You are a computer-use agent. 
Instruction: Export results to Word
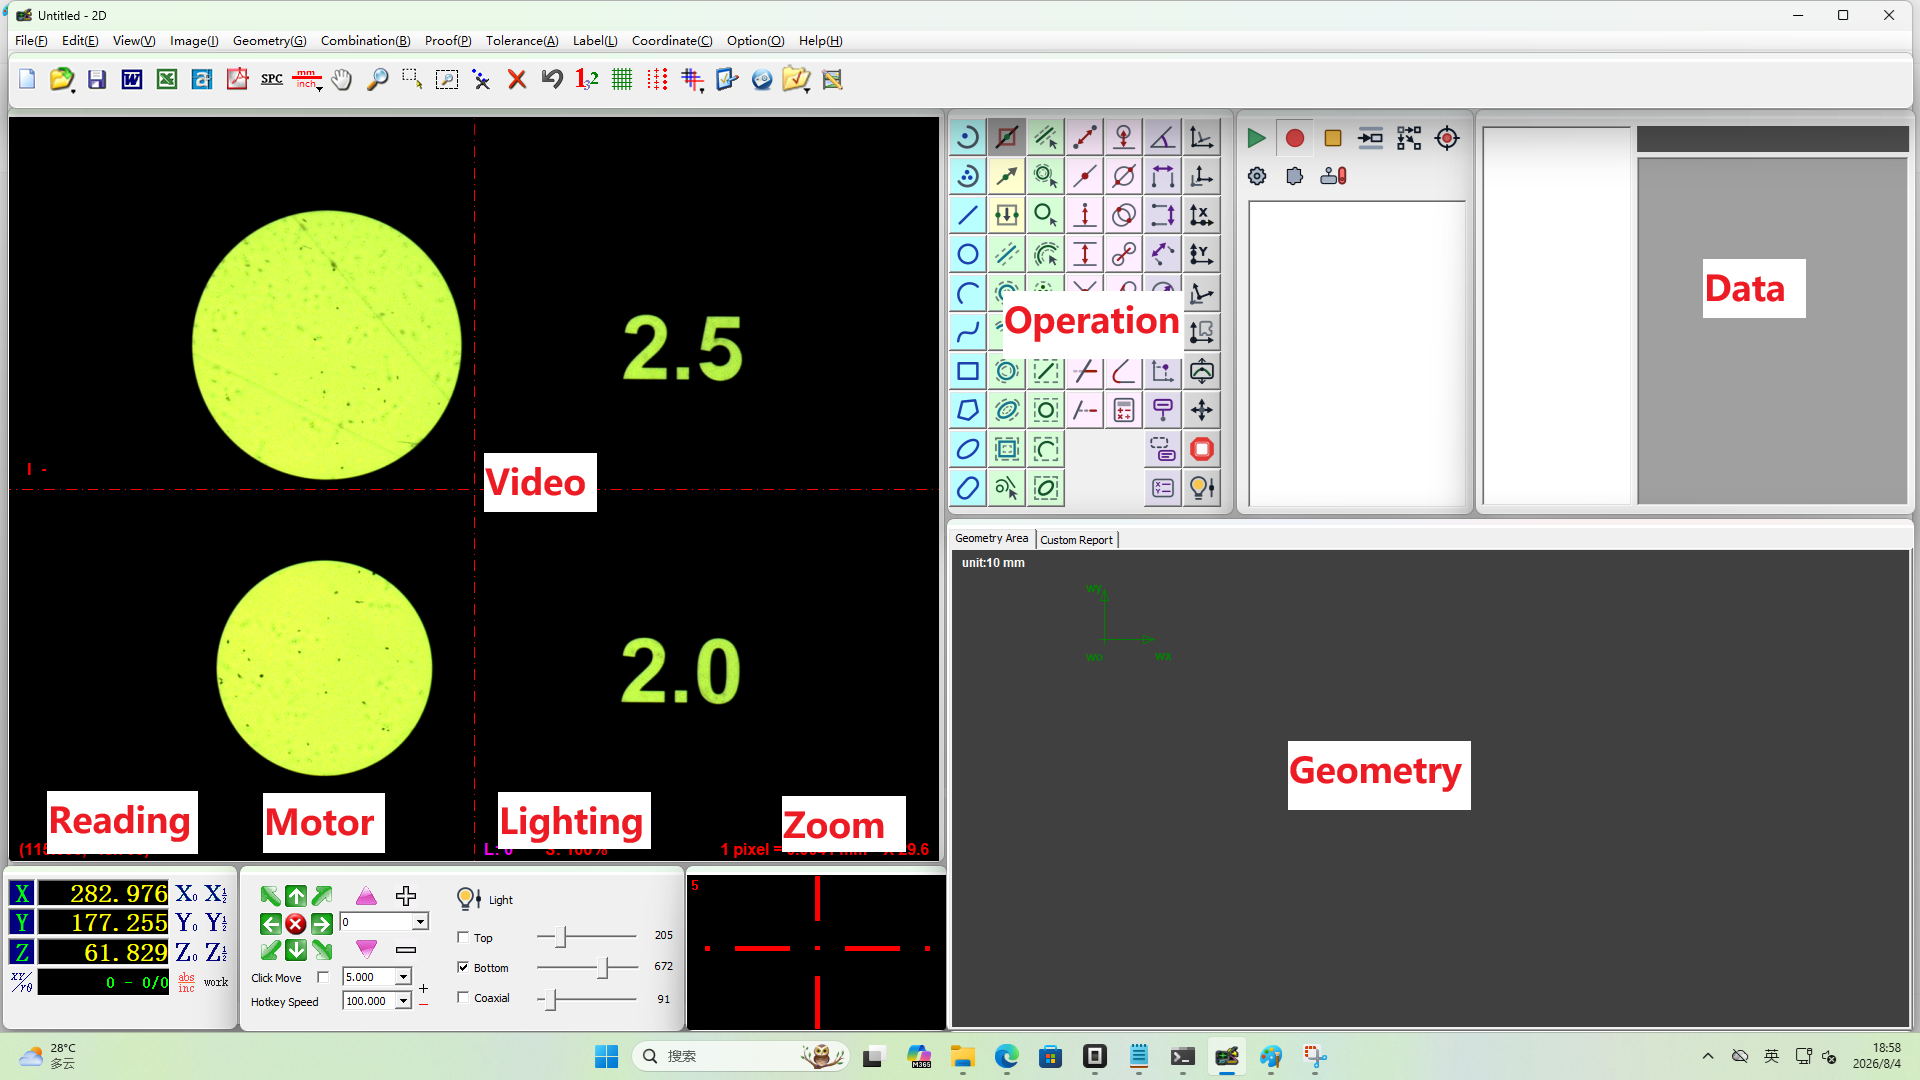(132, 79)
